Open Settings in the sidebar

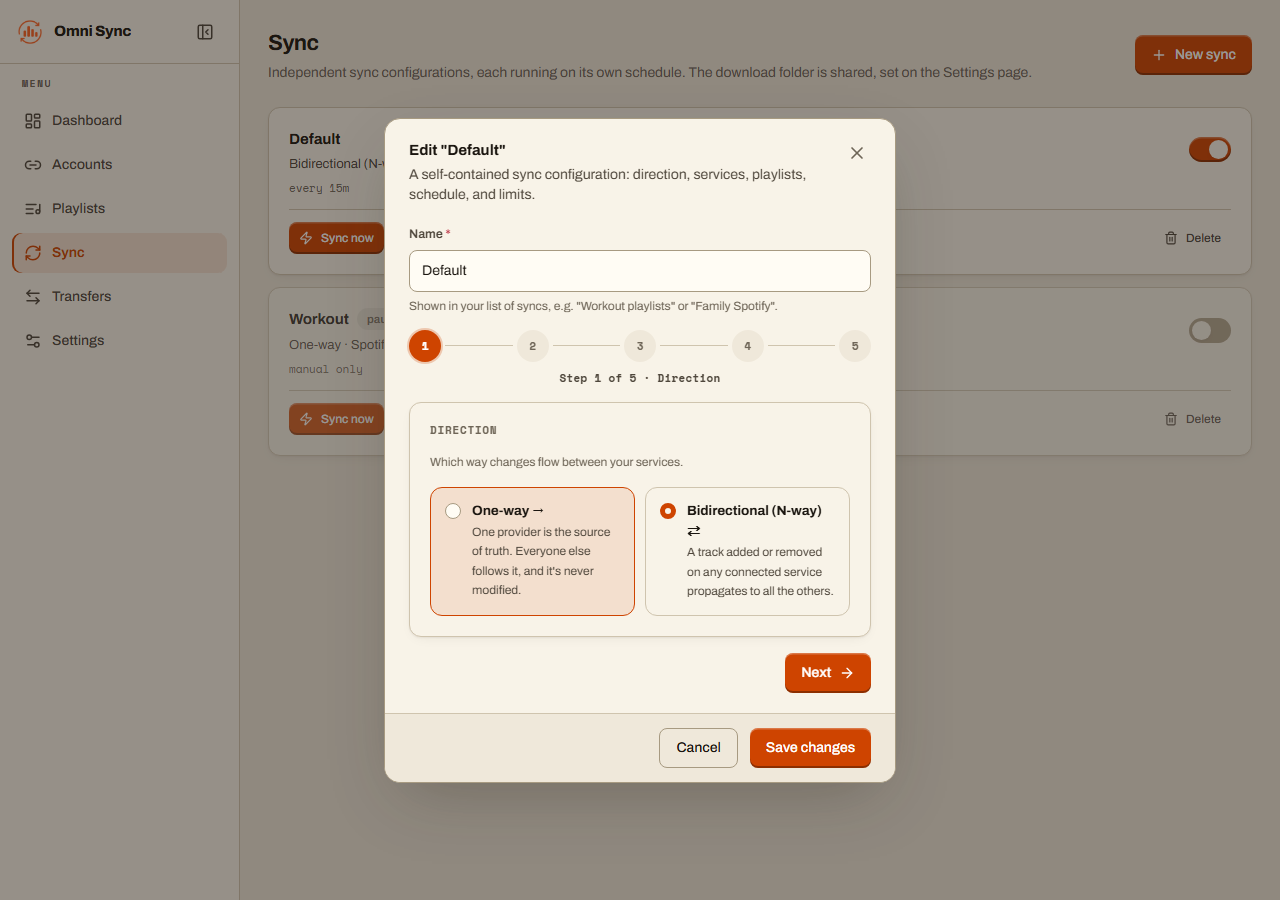(x=119, y=340)
